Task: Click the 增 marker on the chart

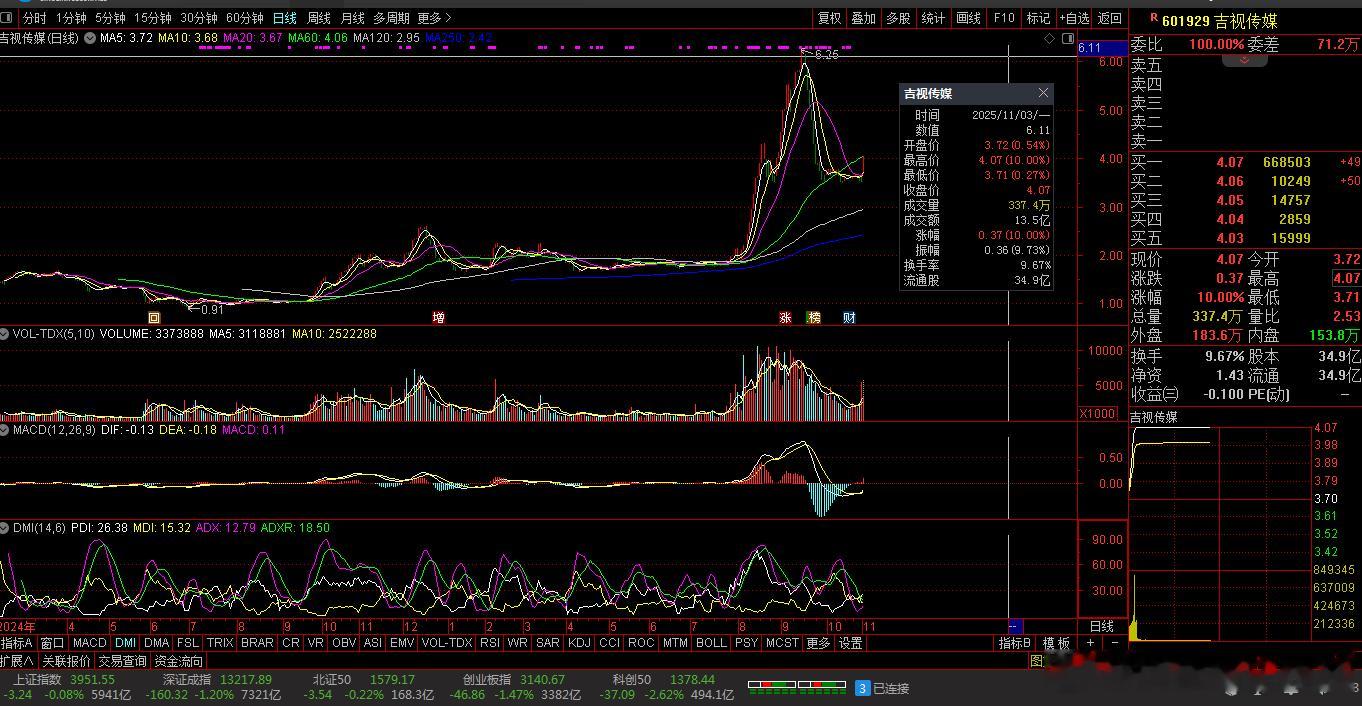Action: pyautogui.click(x=438, y=317)
